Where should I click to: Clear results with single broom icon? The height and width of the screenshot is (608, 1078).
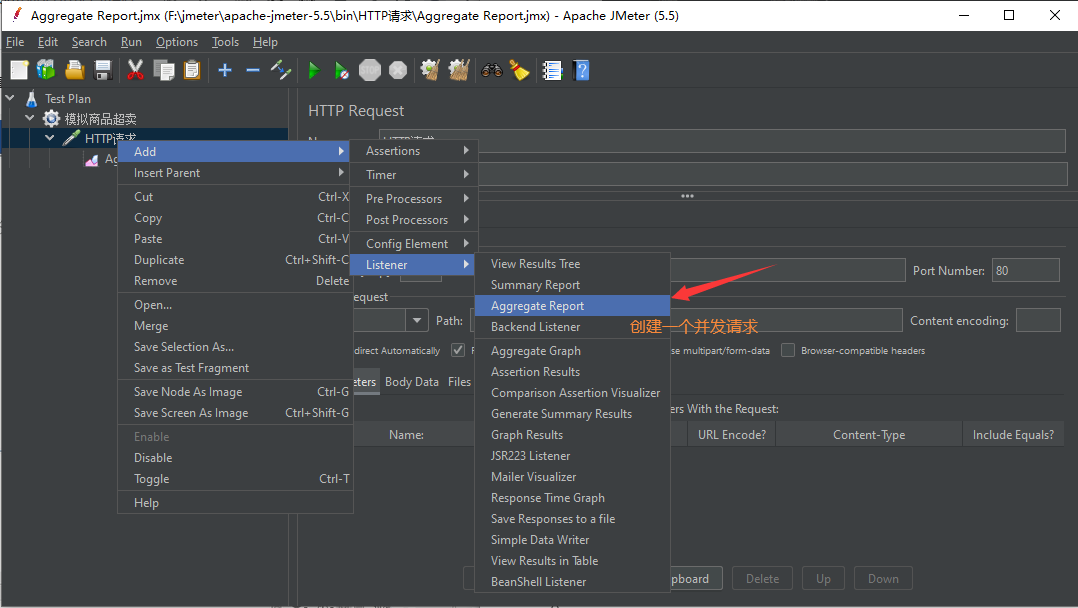pos(430,70)
